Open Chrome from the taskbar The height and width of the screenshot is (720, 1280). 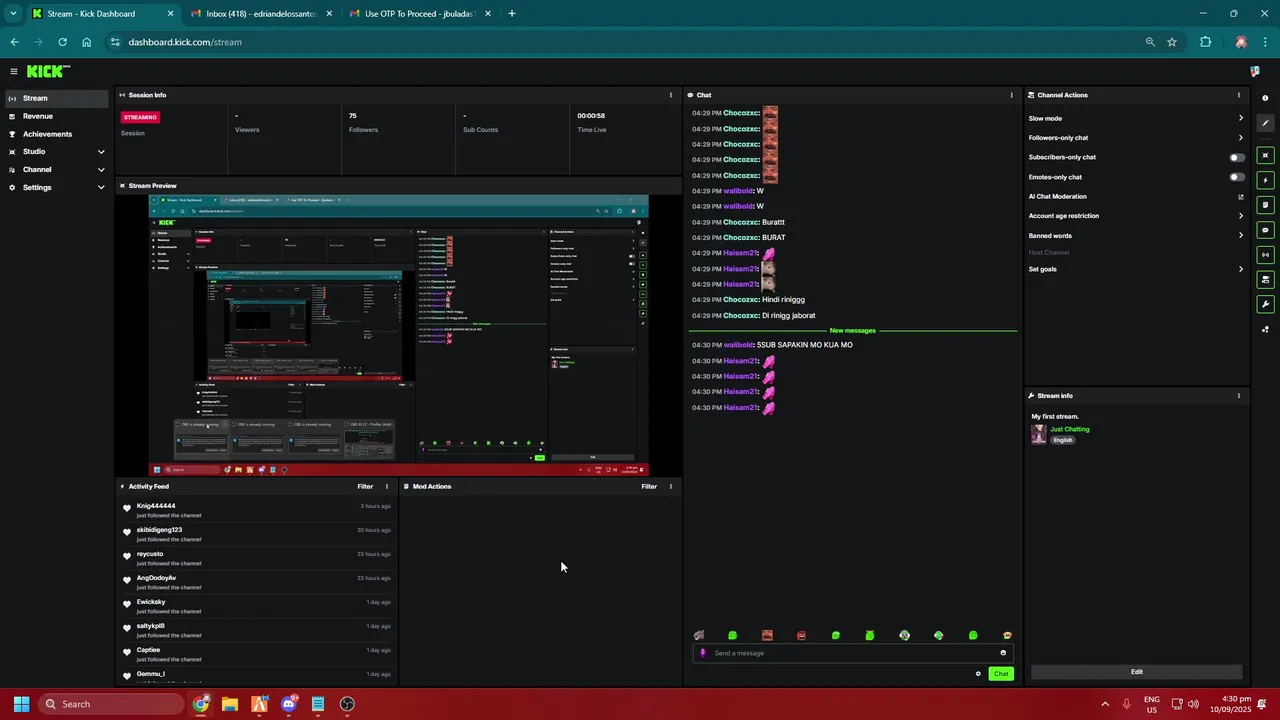pyautogui.click(x=202, y=704)
